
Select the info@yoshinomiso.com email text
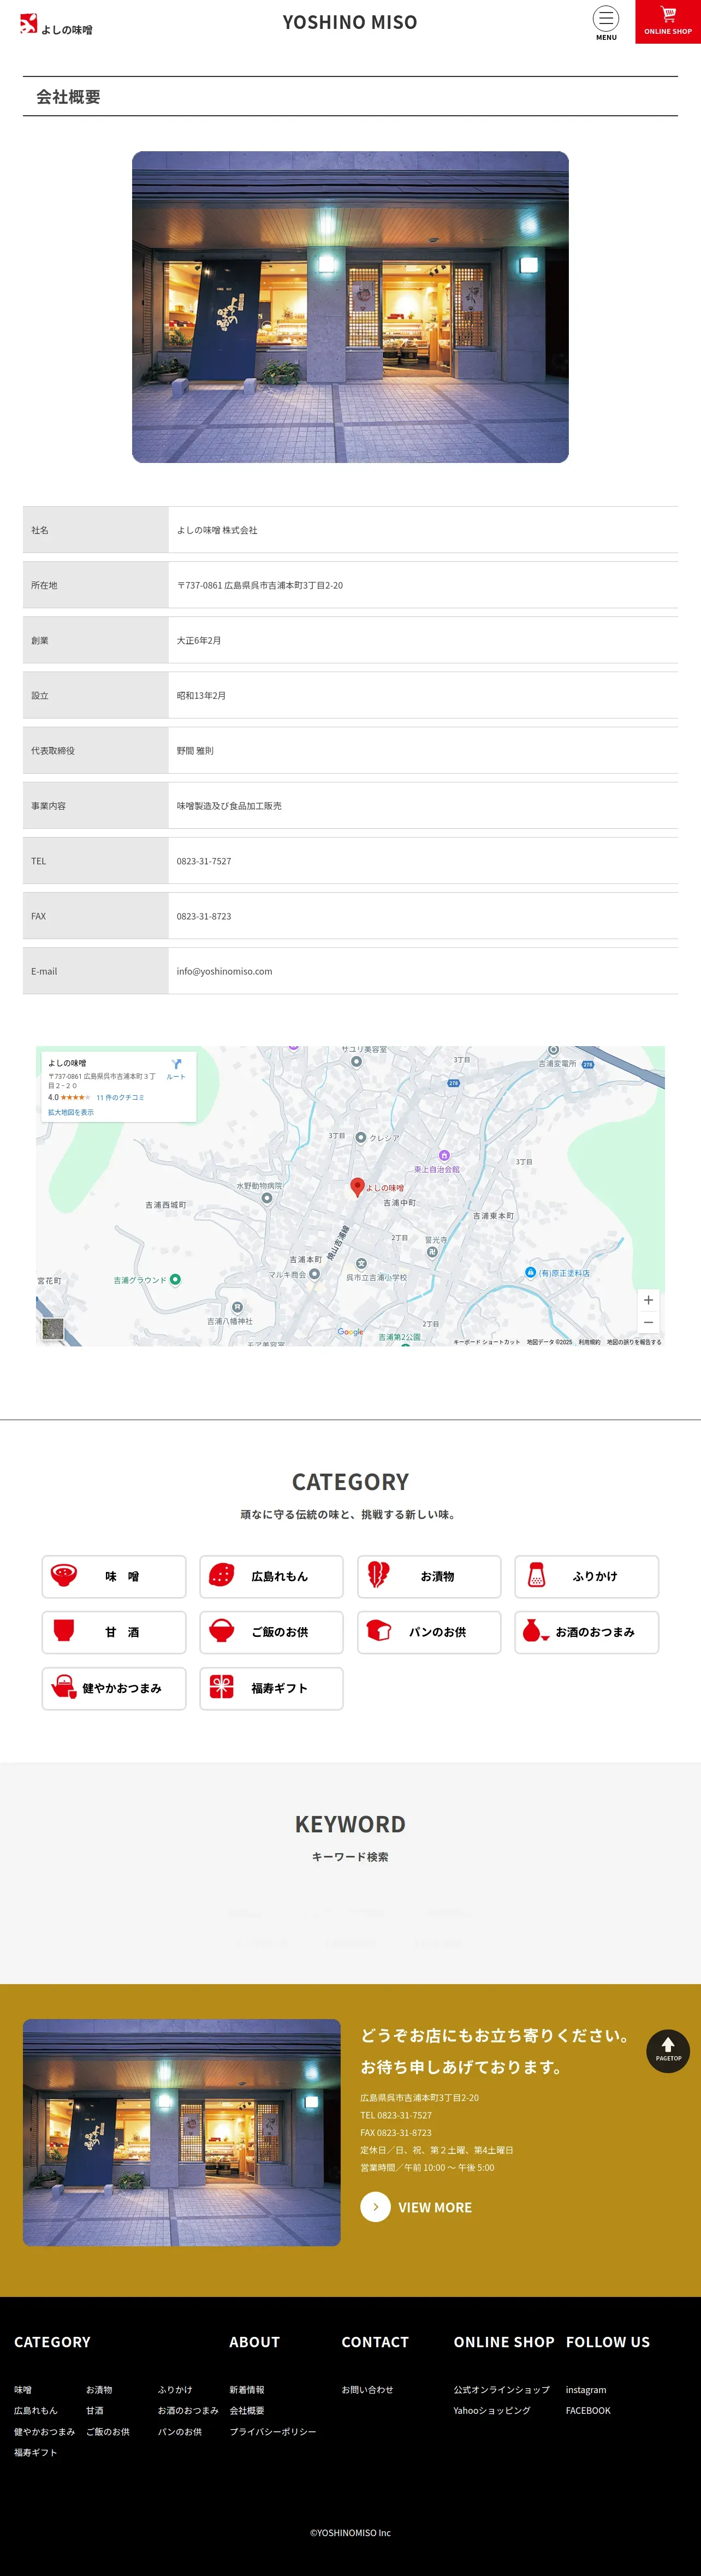tap(224, 971)
